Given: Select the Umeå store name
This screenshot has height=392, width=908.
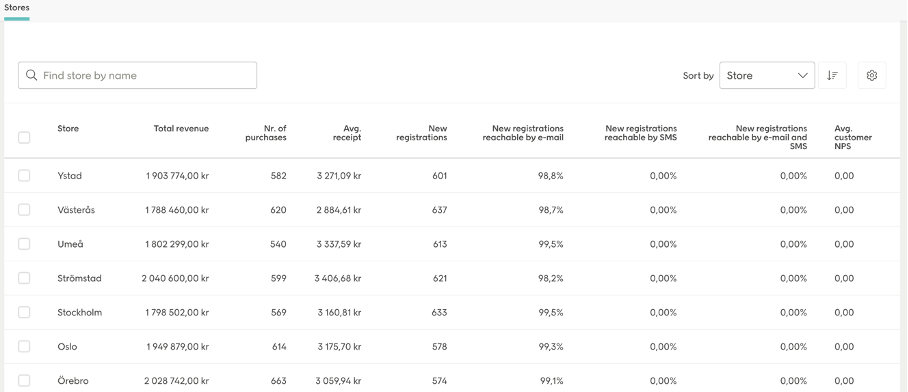Looking at the screenshot, I should coord(70,244).
